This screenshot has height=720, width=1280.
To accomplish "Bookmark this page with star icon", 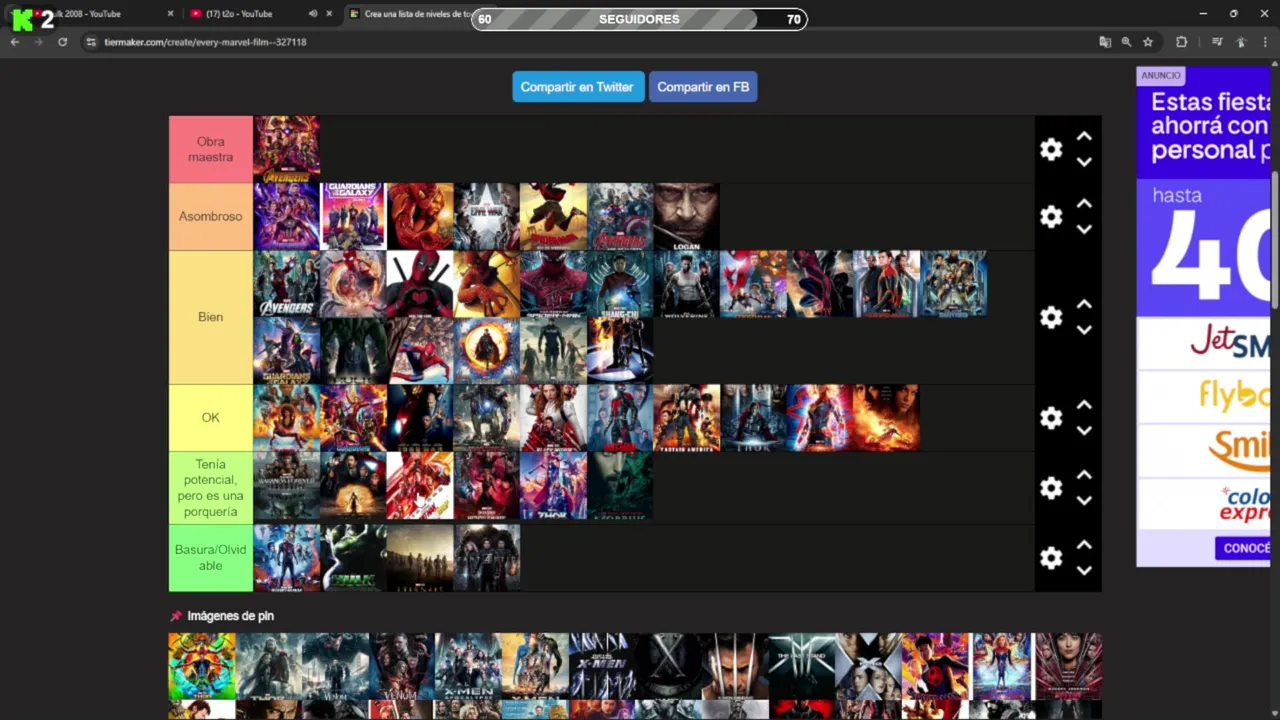I will 1148,42.
